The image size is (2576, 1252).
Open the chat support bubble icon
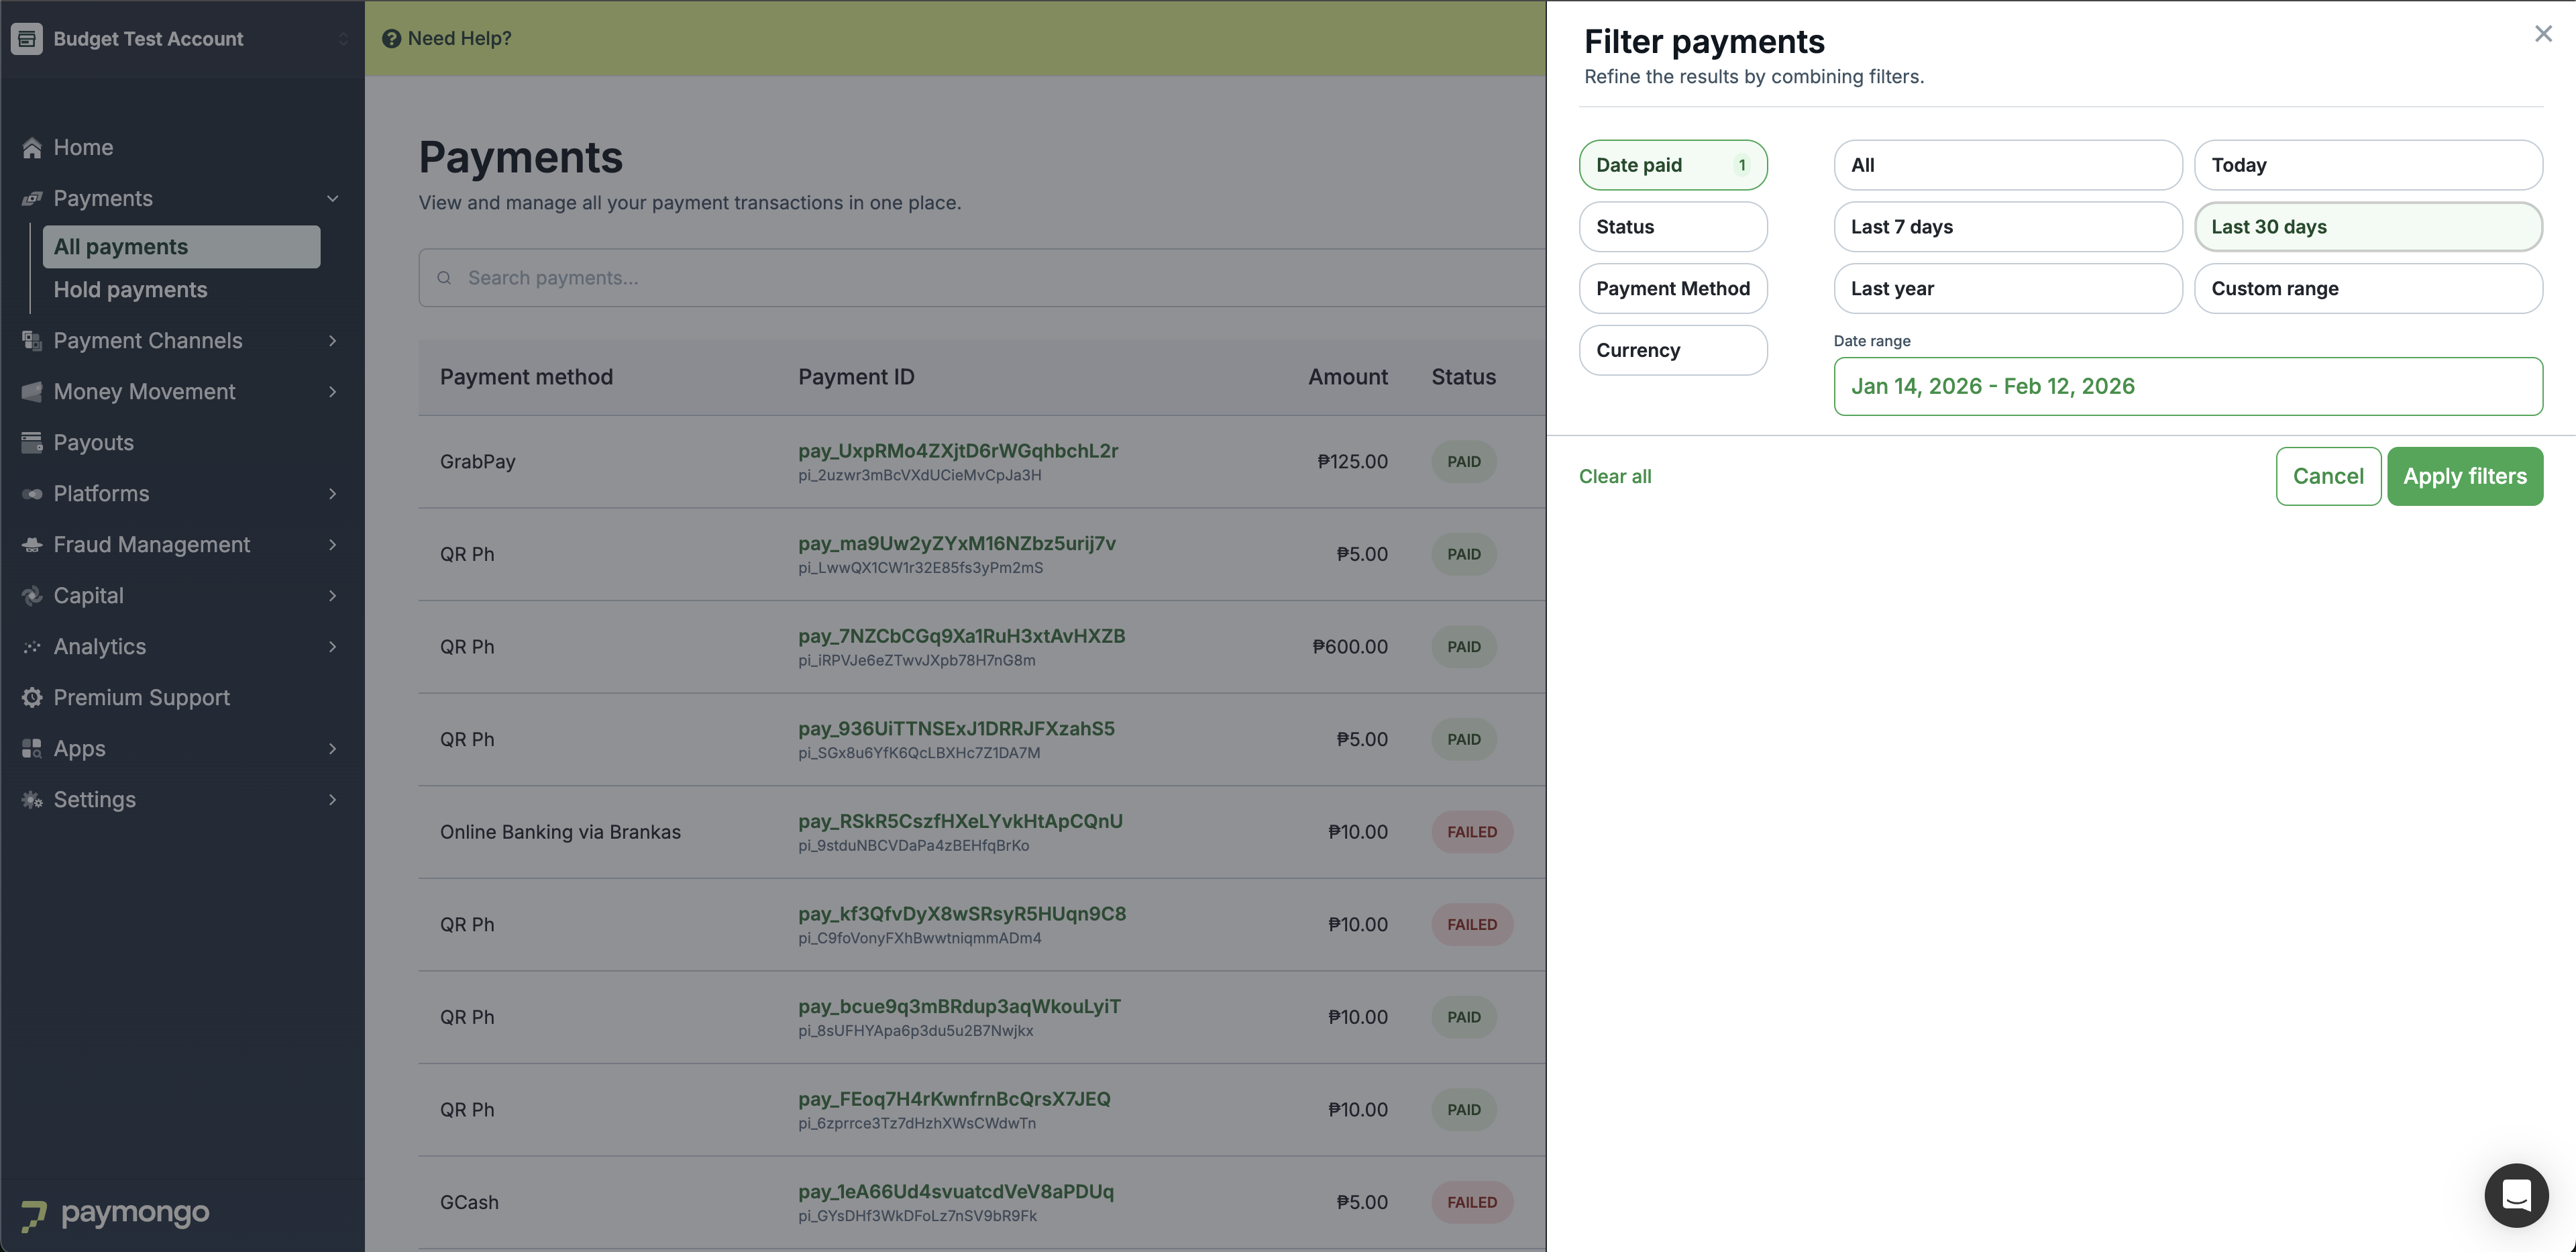click(x=2516, y=1195)
